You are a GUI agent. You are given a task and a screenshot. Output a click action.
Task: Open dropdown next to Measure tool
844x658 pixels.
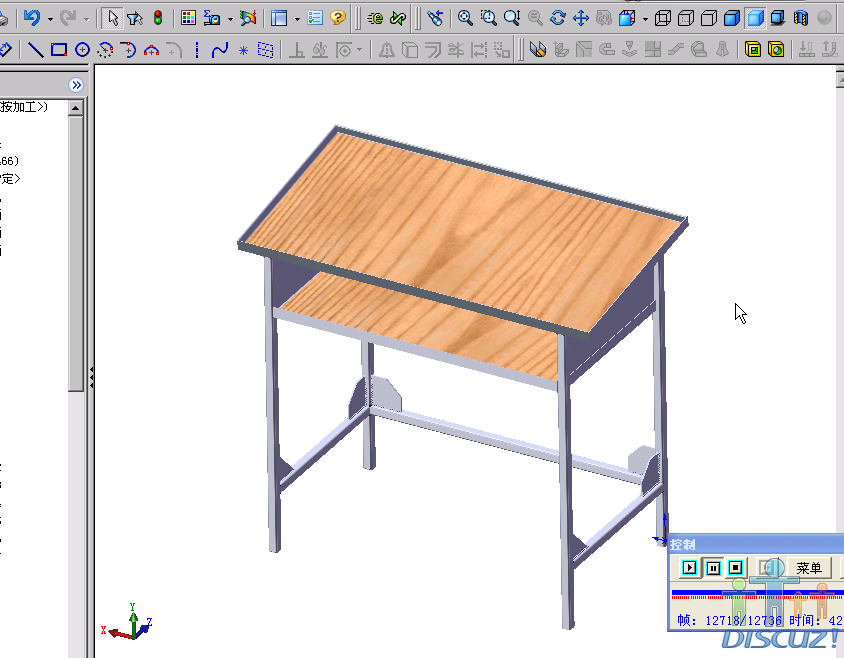(x=230, y=19)
